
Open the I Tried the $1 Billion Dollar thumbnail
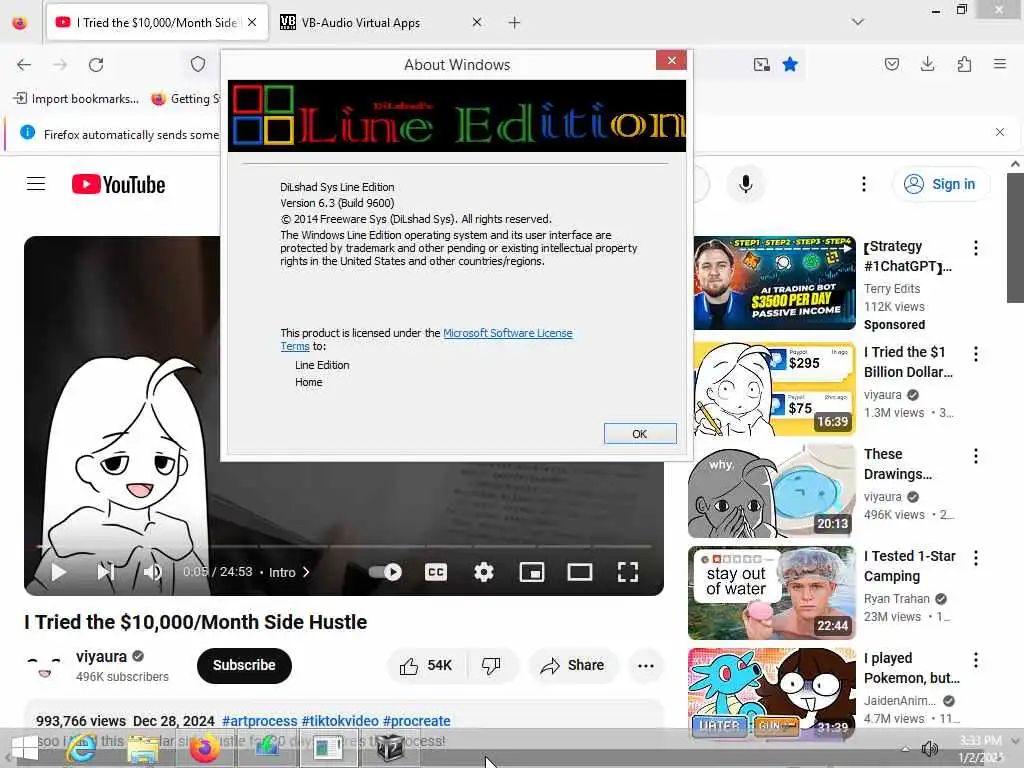(x=774, y=389)
